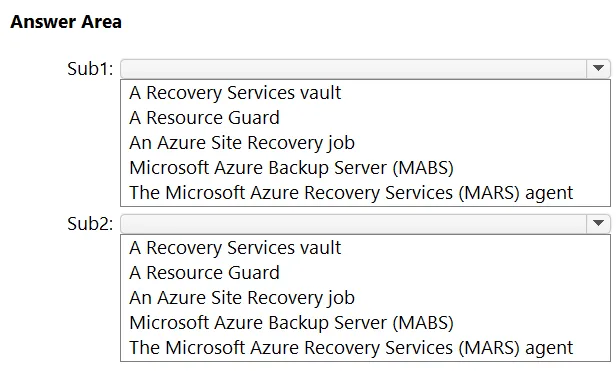The height and width of the screenshot is (371, 616).
Task: Click the Answer Area heading
Action: [x=66, y=22]
